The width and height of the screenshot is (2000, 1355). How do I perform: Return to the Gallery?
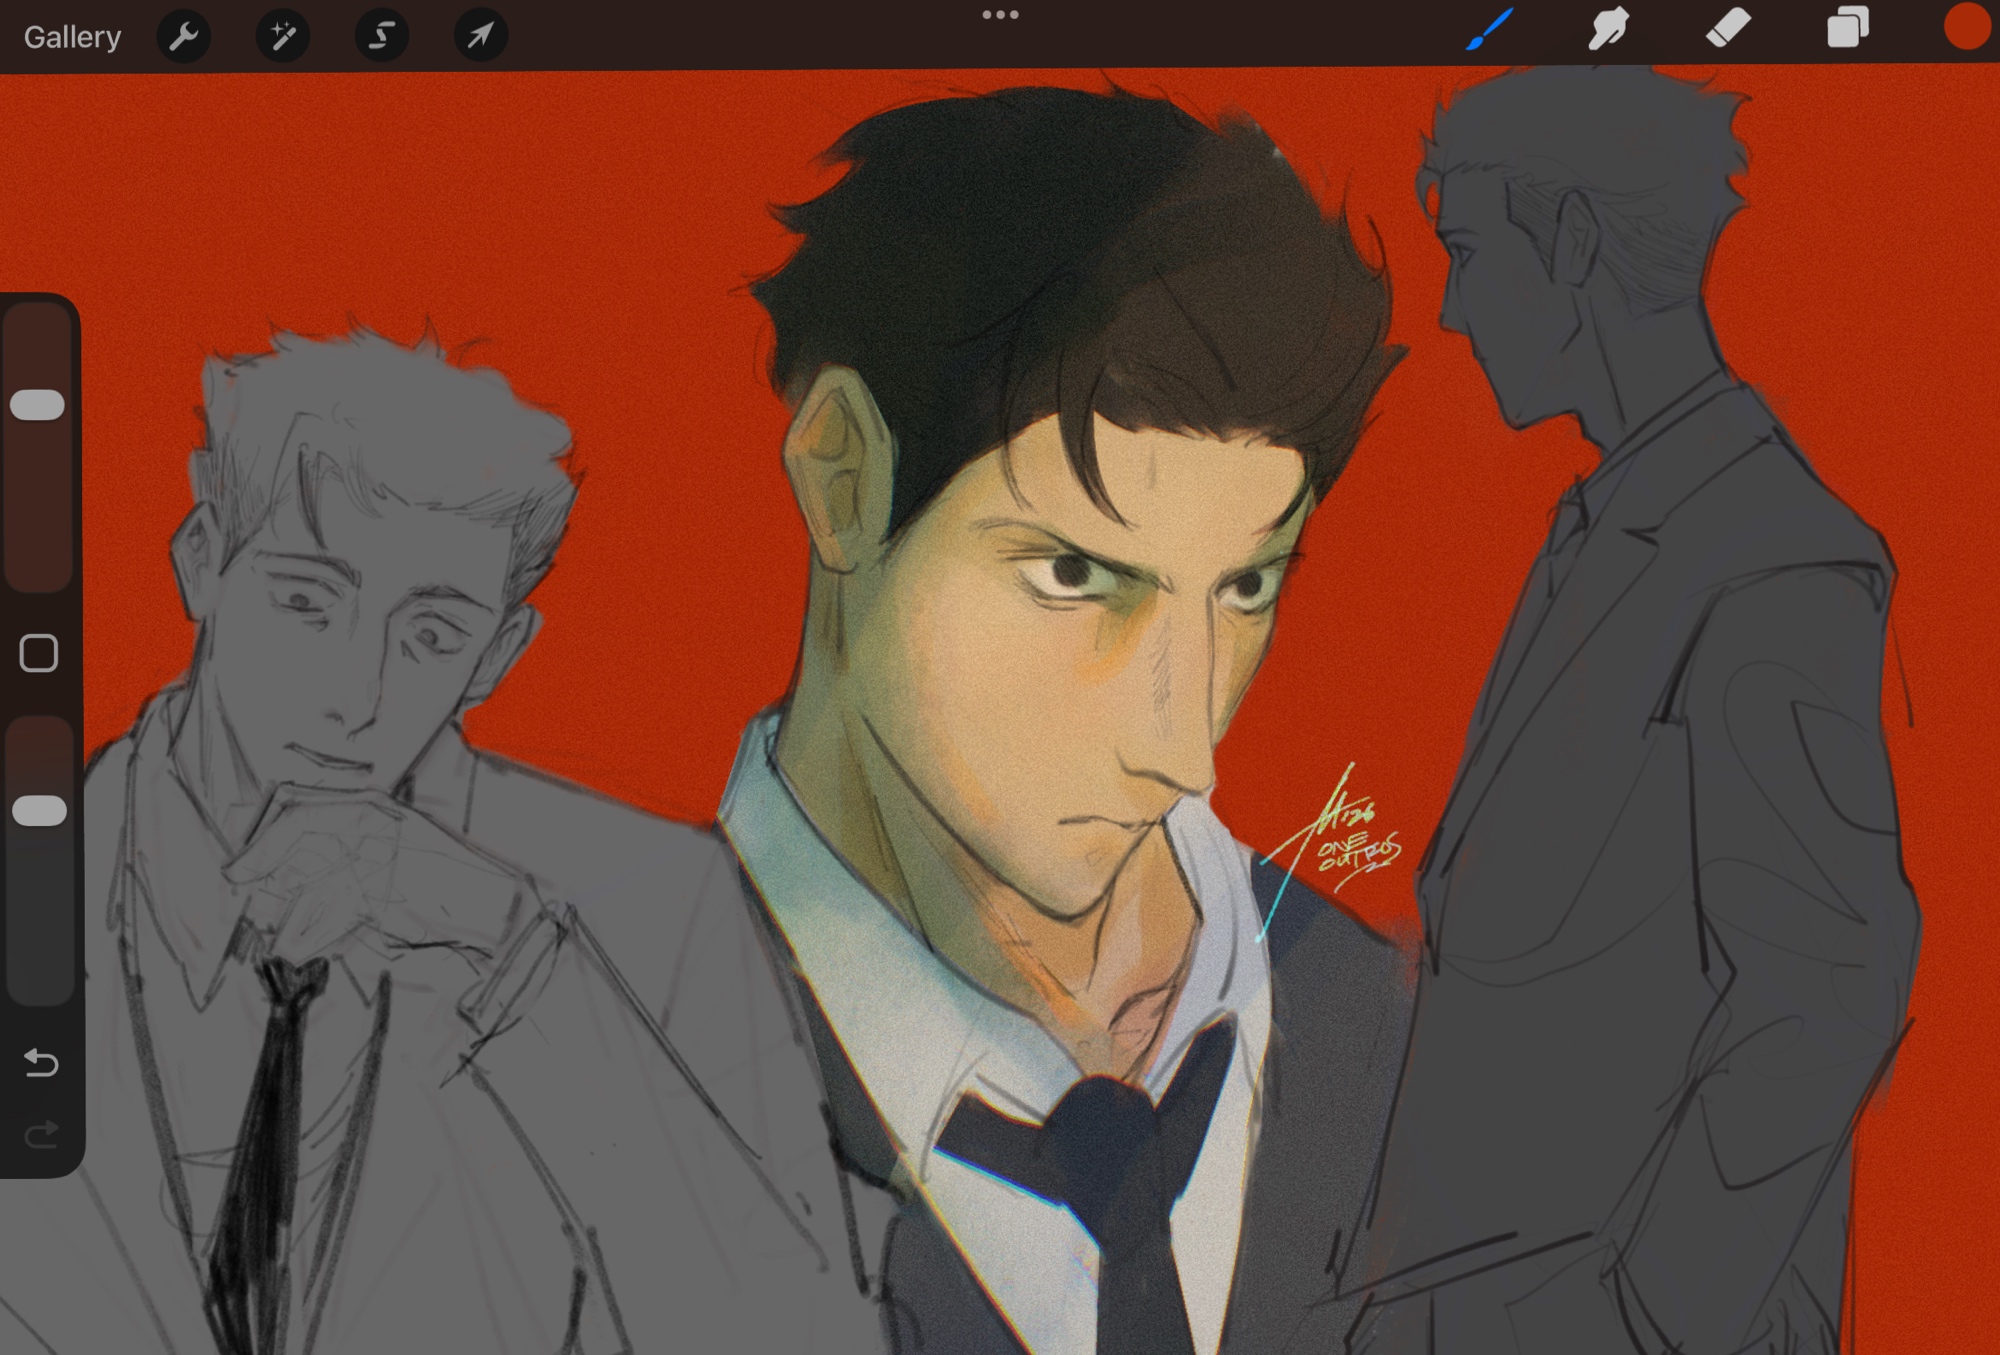(x=72, y=37)
